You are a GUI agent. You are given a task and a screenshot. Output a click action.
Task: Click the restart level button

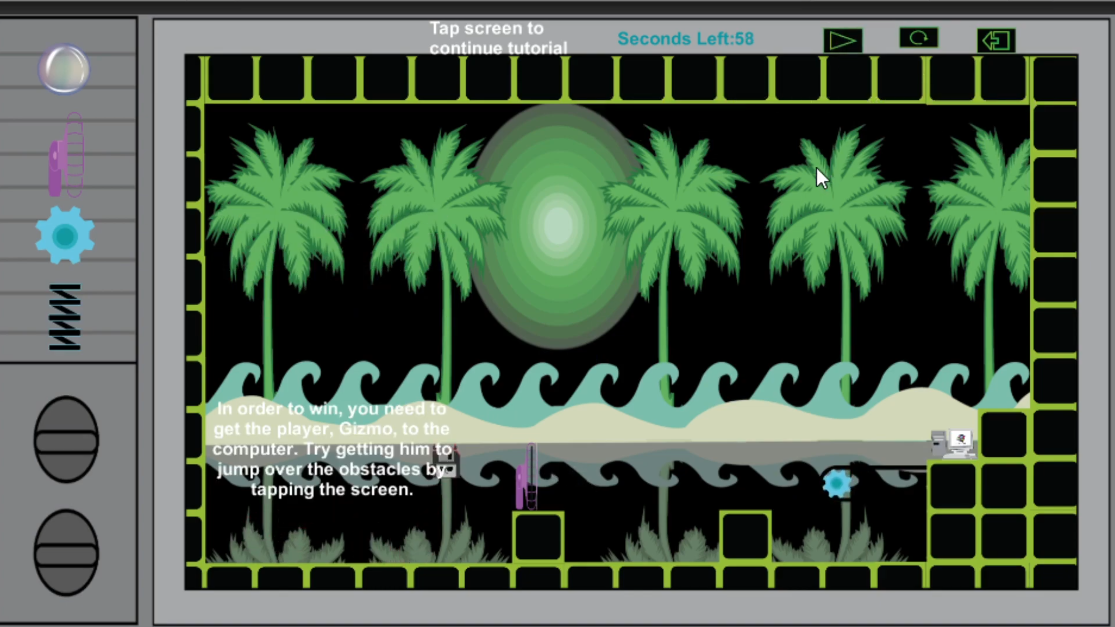pos(918,38)
